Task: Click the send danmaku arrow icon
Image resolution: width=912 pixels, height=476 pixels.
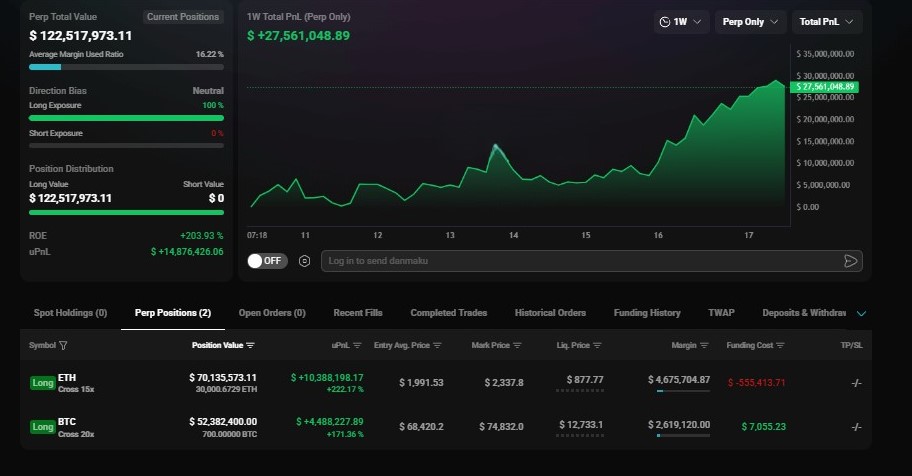Action: (x=850, y=261)
